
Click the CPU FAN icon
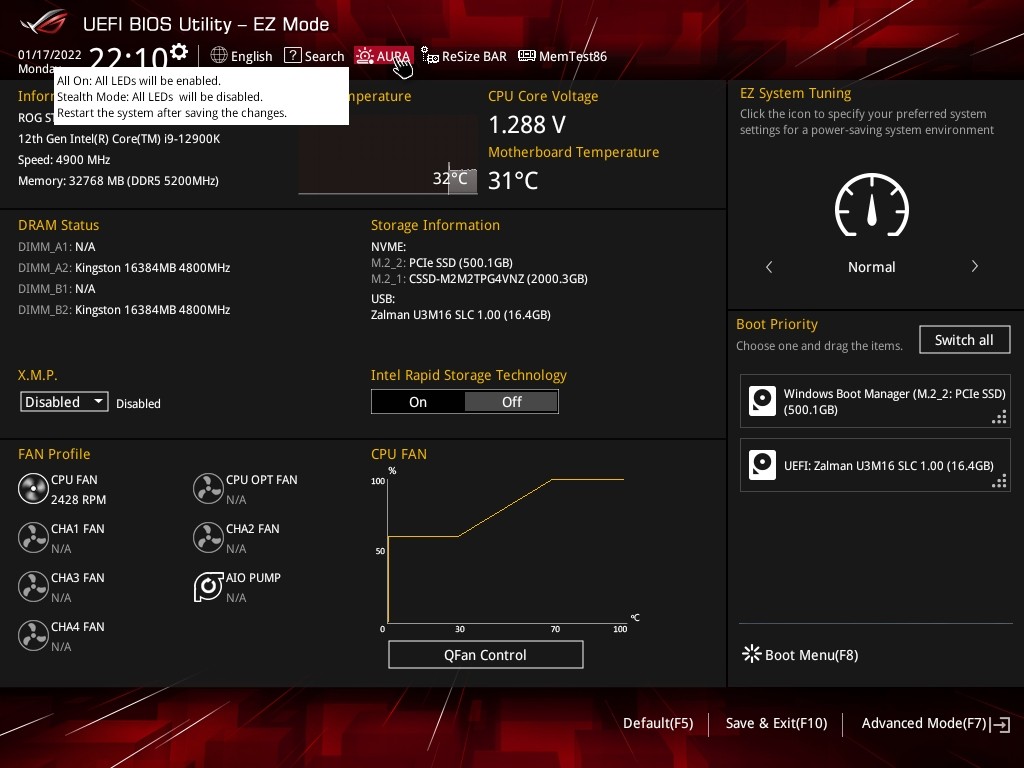33,489
